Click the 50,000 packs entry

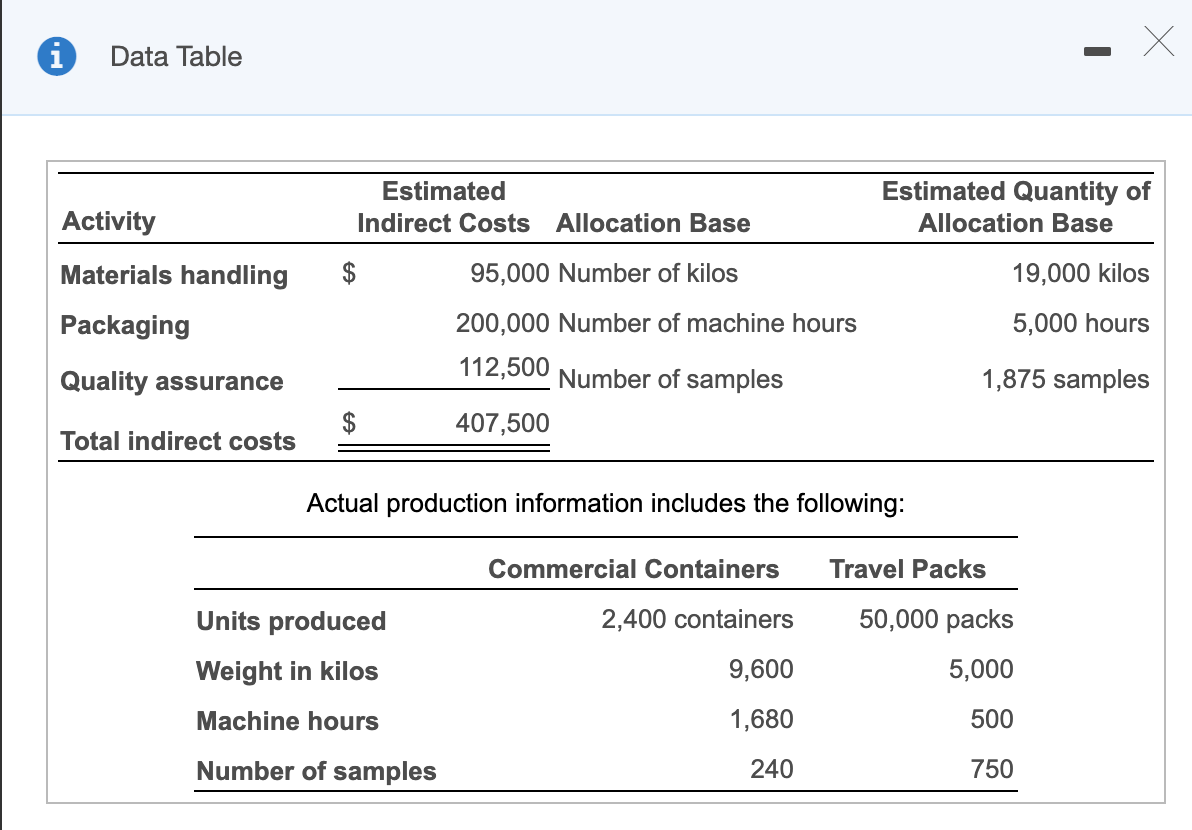(x=934, y=619)
